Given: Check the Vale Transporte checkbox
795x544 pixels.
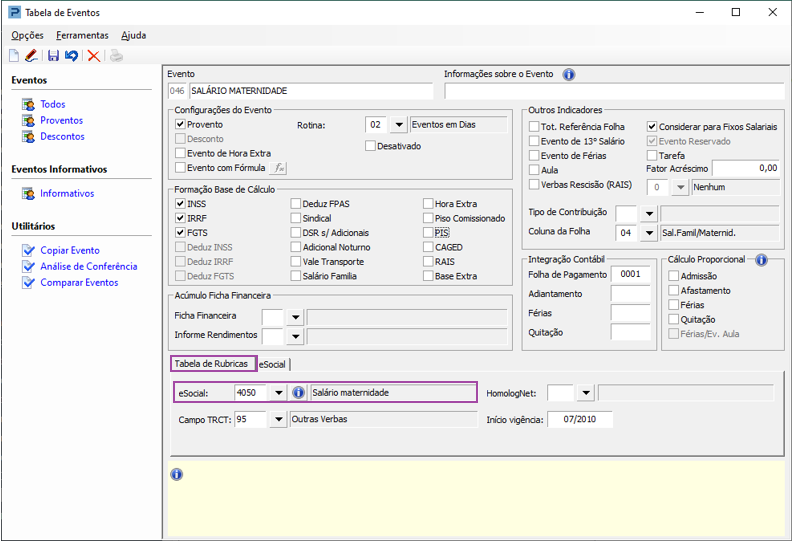Looking at the screenshot, I should [x=296, y=262].
